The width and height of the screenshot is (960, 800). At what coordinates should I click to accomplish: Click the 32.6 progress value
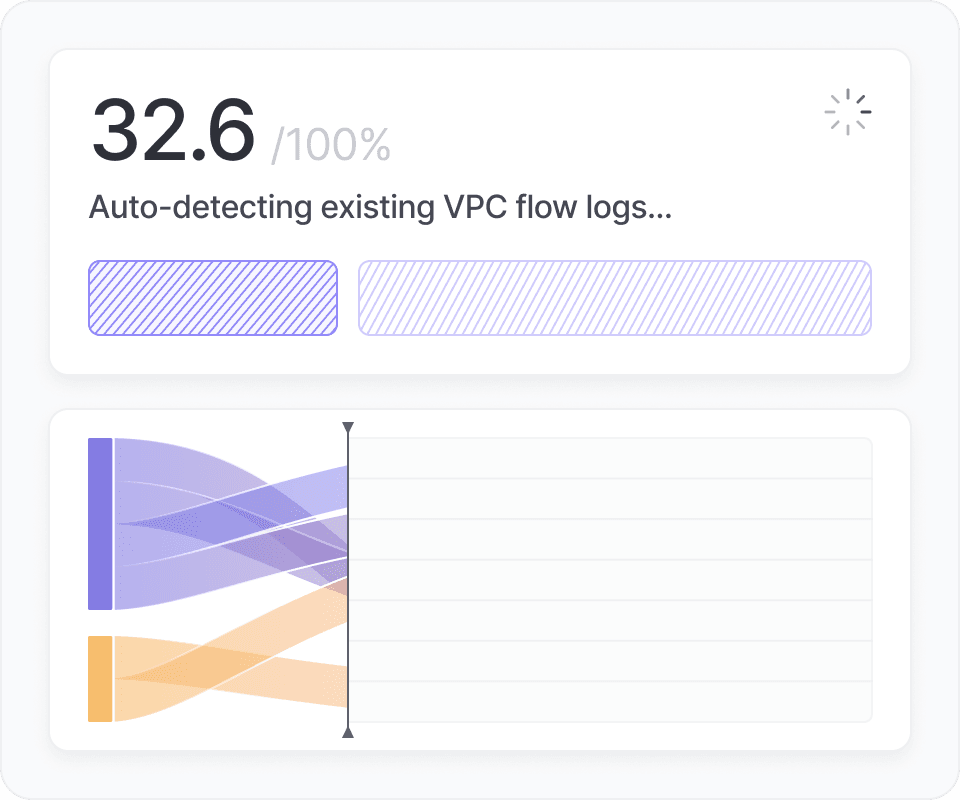pos(174,131)
